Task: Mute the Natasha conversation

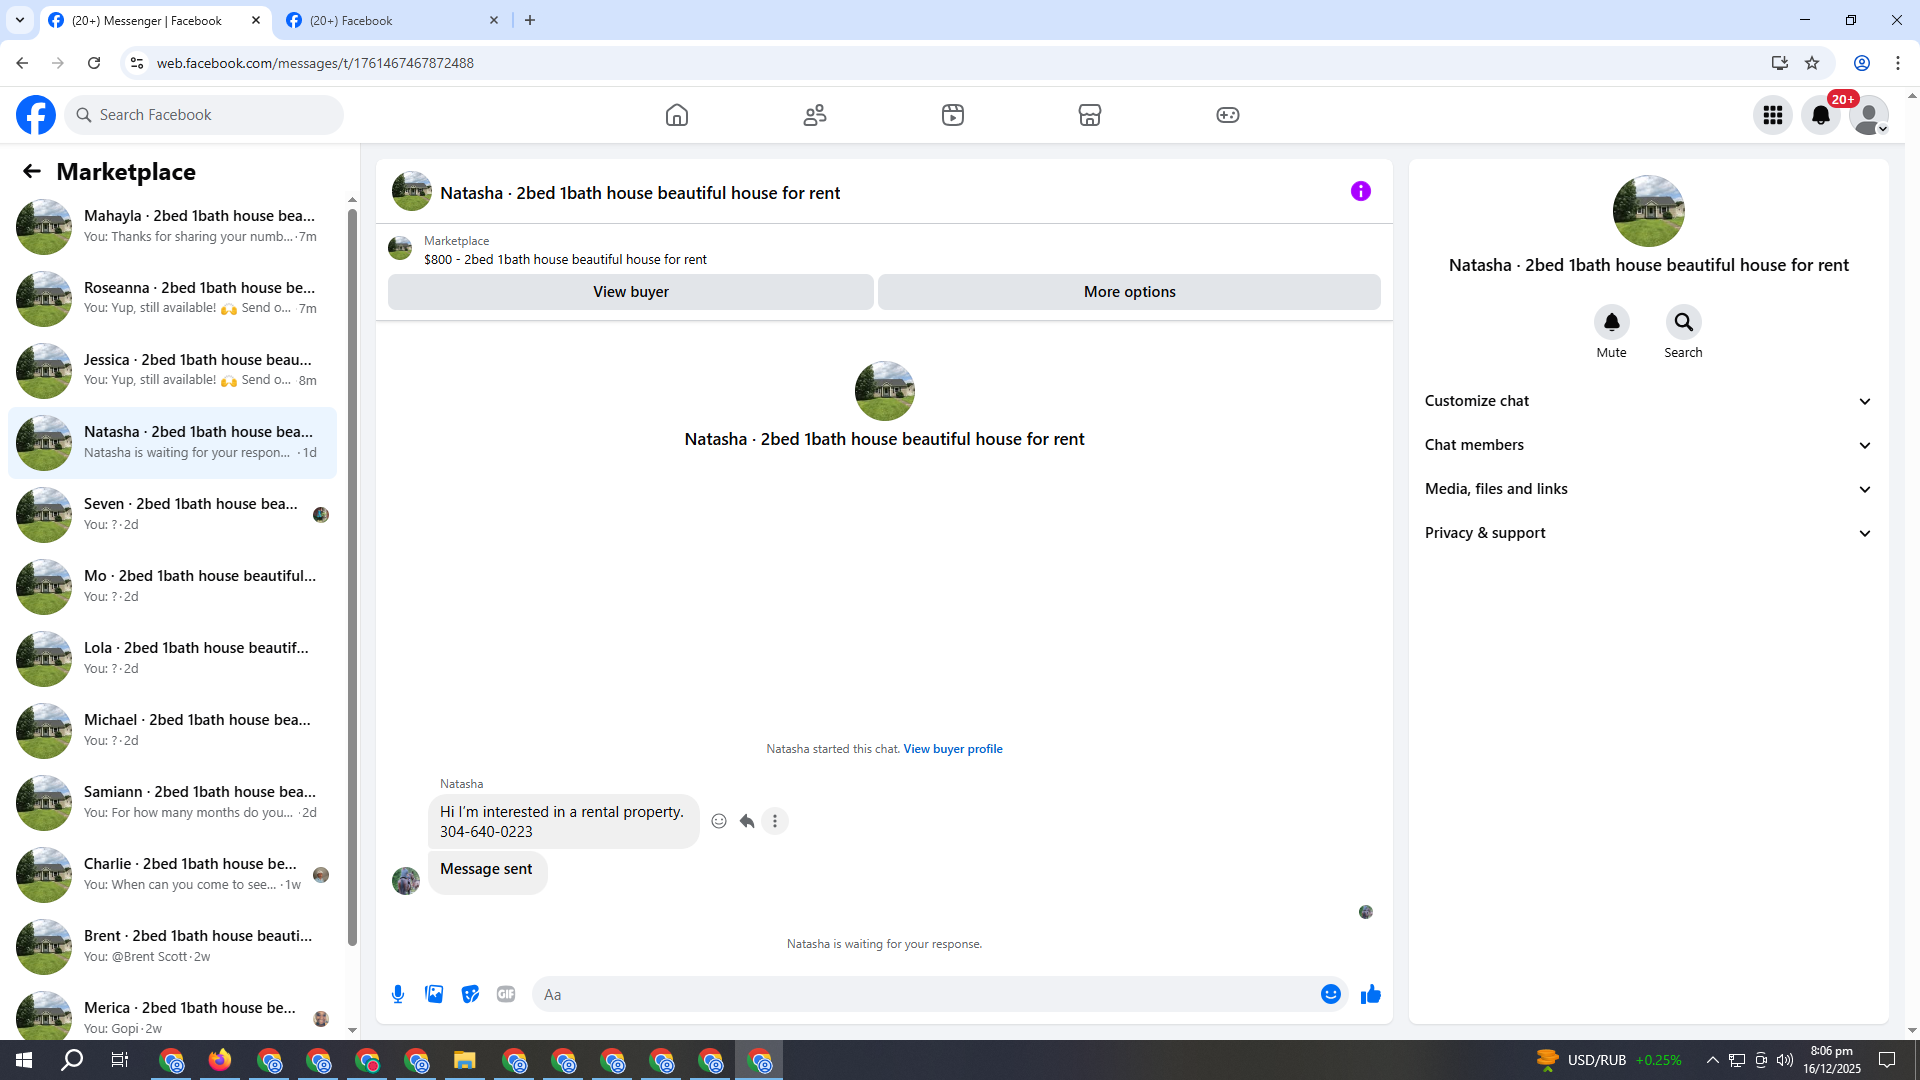Action: pyautogui.click(x=1612, y=322)
